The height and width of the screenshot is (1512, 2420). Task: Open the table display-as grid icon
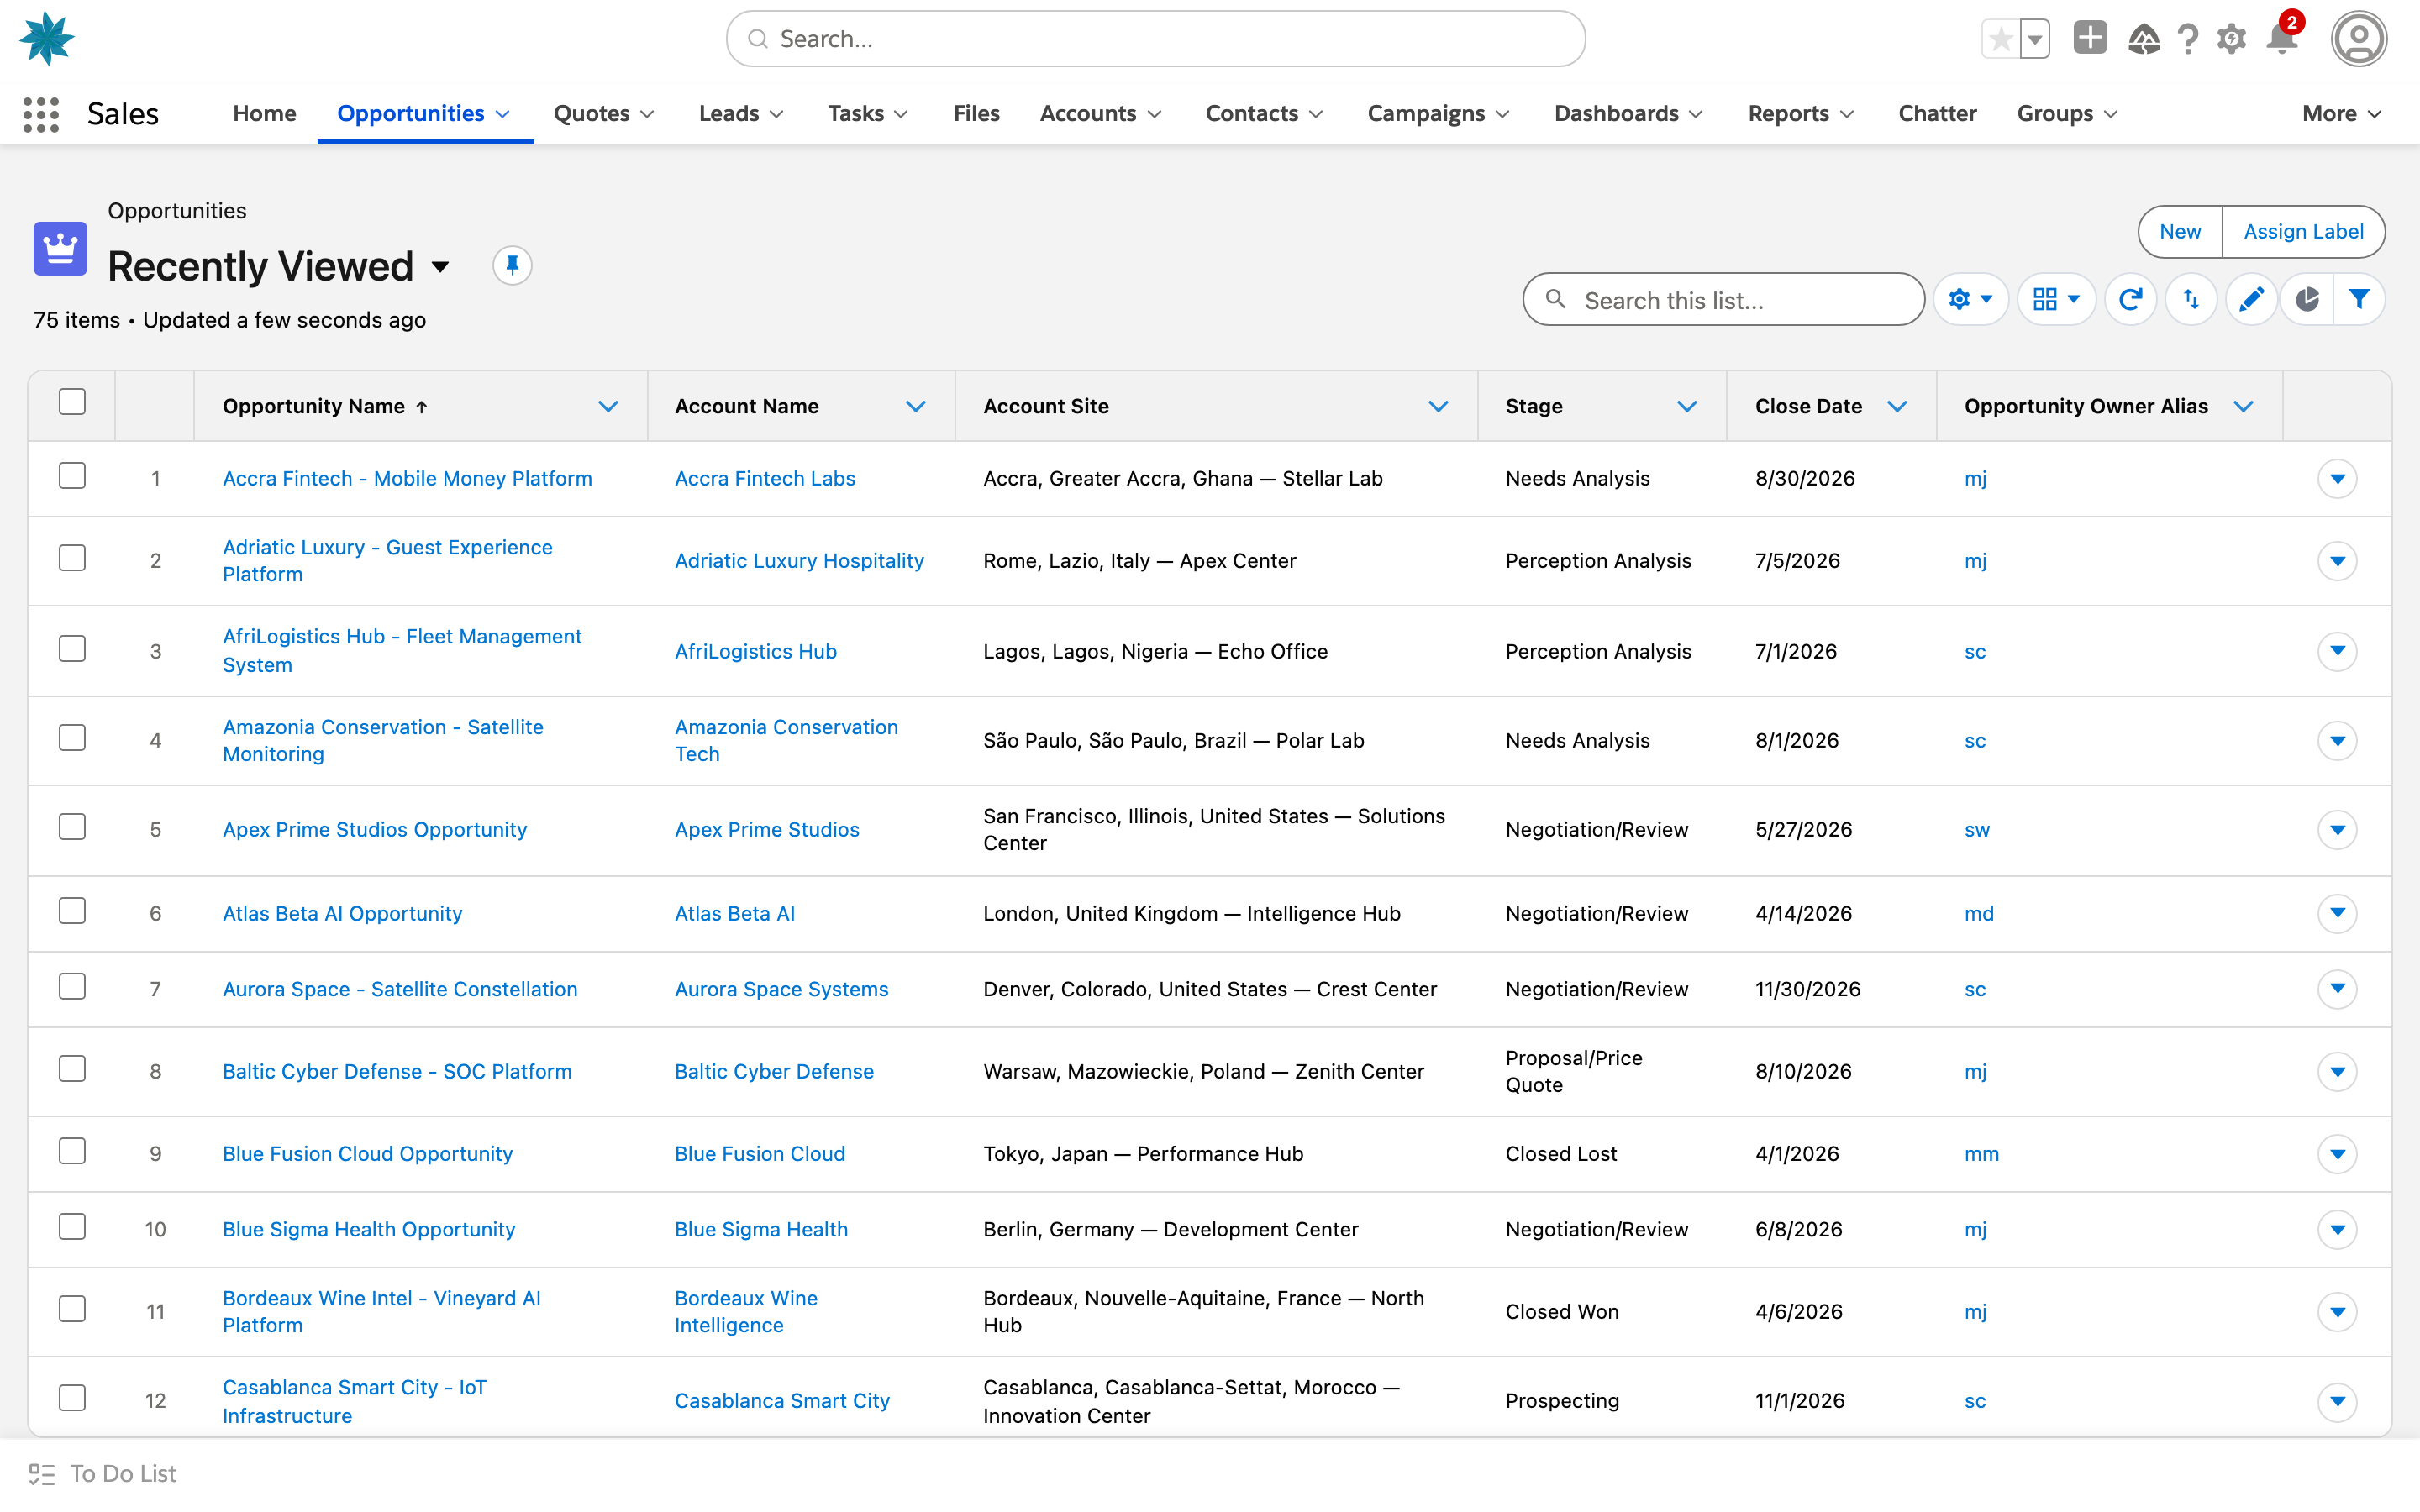pos(2056,299)
